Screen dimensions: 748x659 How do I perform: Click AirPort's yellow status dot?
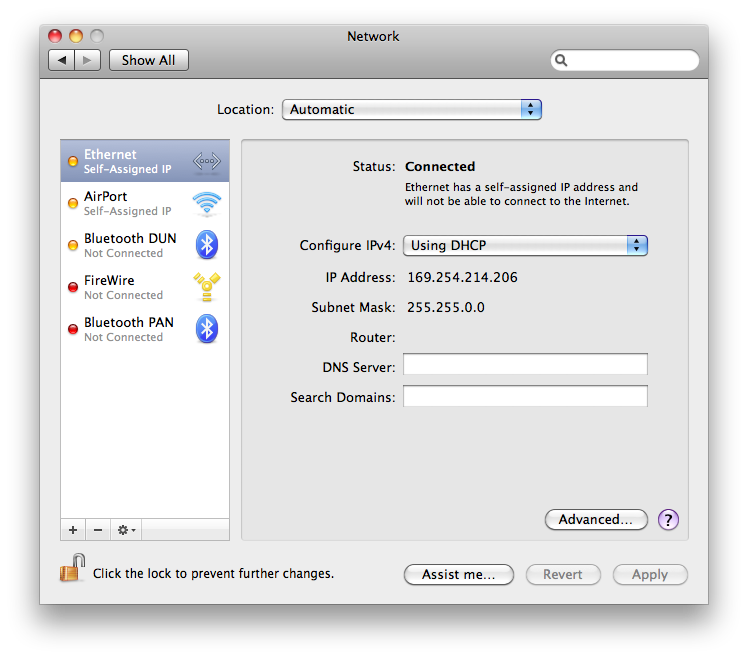click(x=73, y=203)
